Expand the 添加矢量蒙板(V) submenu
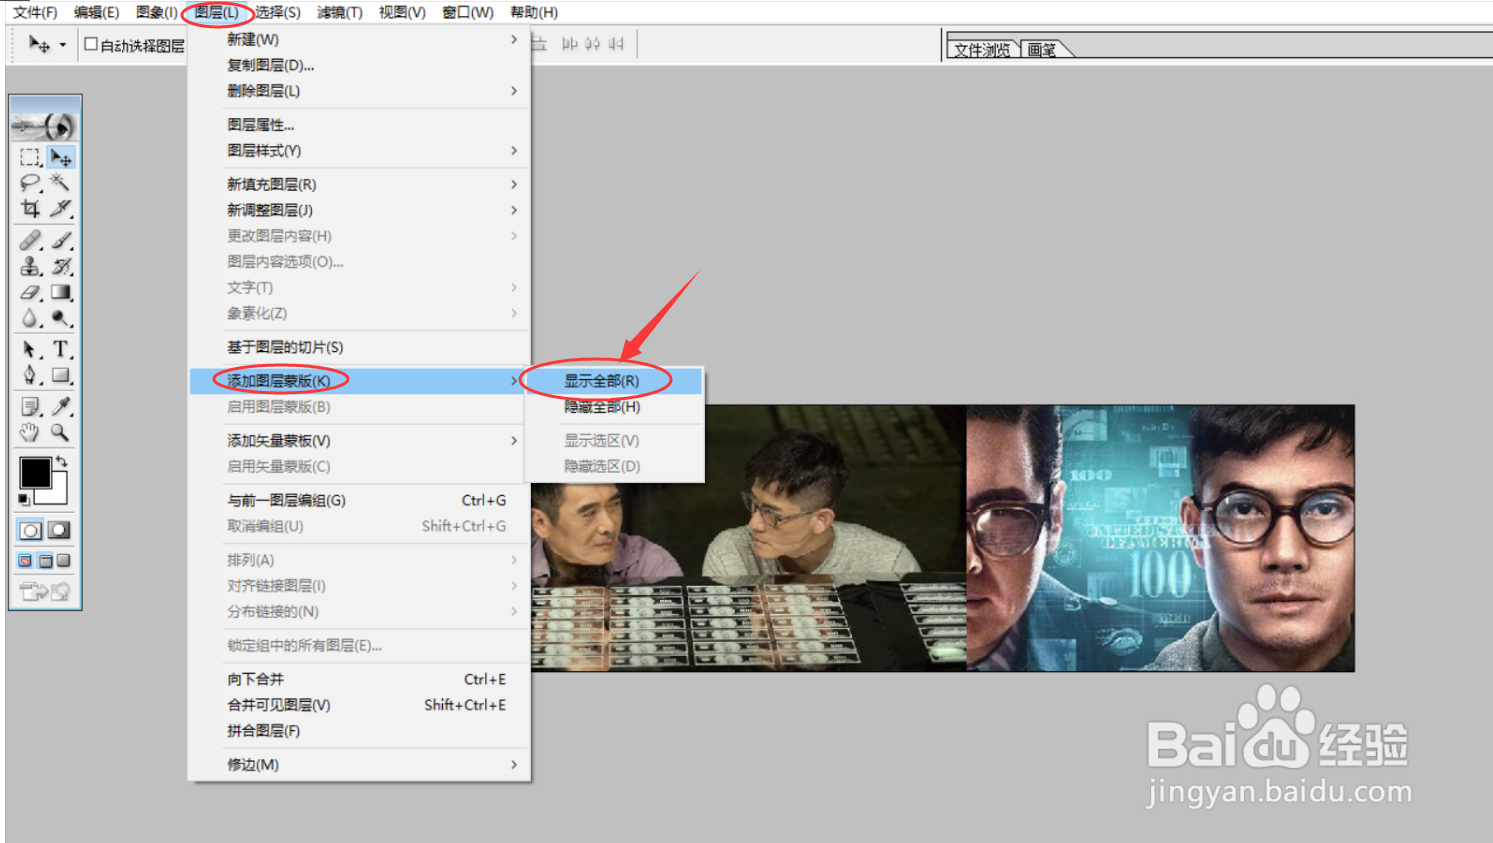This screenshot has width=1493, height=843. pos(360,441)
